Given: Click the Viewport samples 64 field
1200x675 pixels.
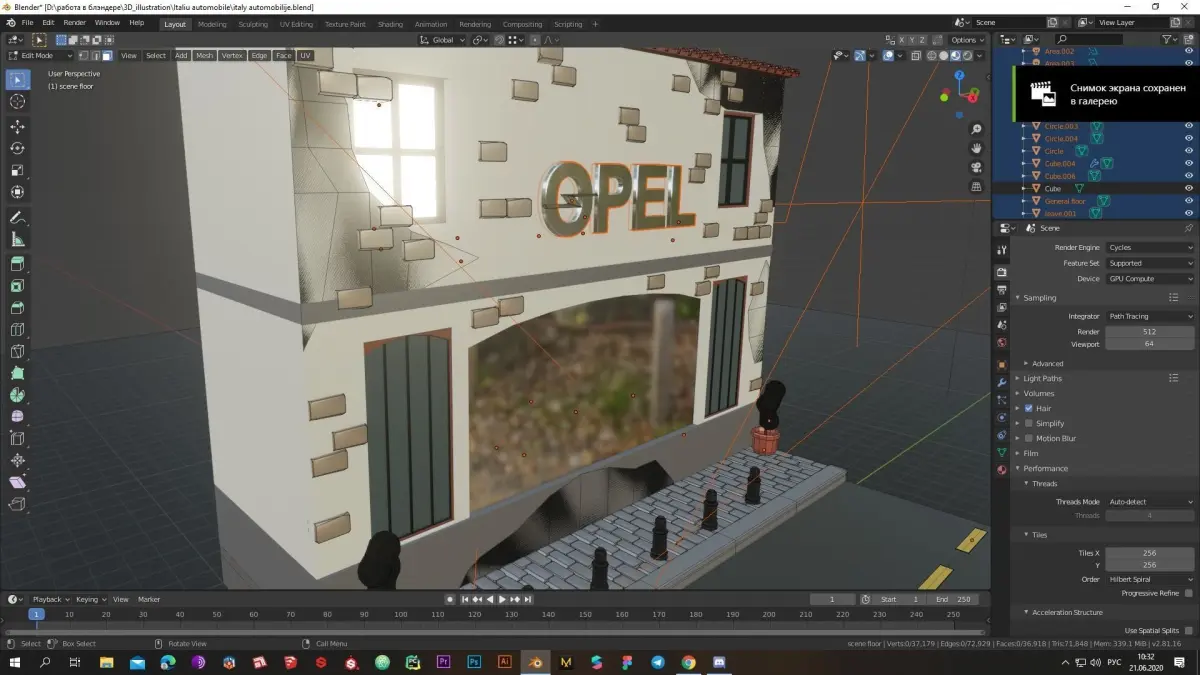Looking at the screenshot, I should click(x=1150, y=344).
